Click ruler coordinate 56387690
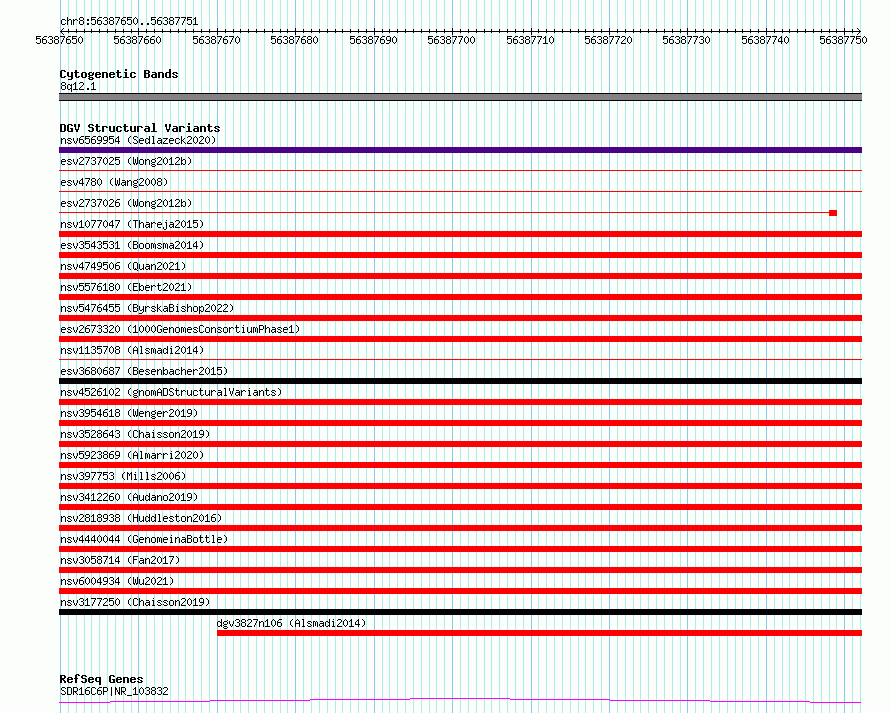The height and width of the screenshot is (713, 890). tap(373, 40)
